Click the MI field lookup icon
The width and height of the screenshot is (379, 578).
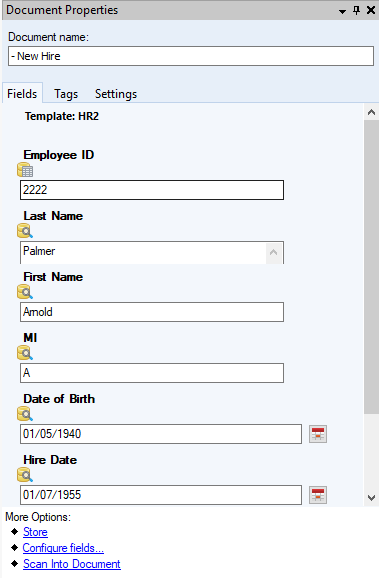point(25,353)
